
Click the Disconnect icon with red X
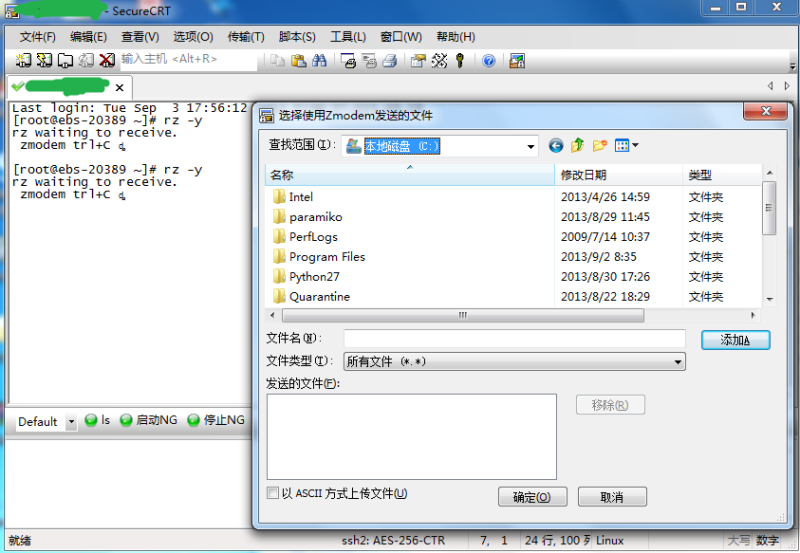107,60
